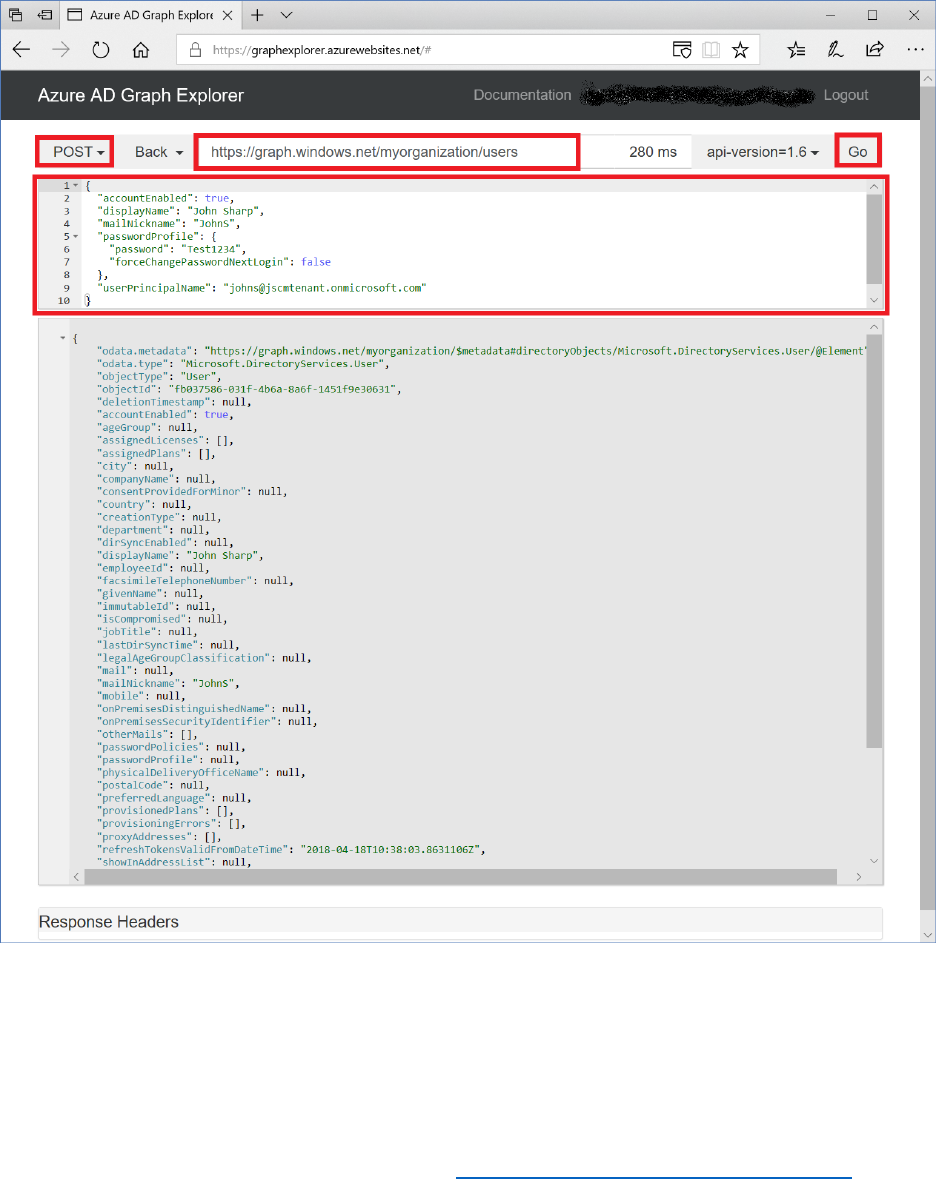Go to the browser Home icon
This screenshot has height=1179, width=936.
(x=141, y=50)
